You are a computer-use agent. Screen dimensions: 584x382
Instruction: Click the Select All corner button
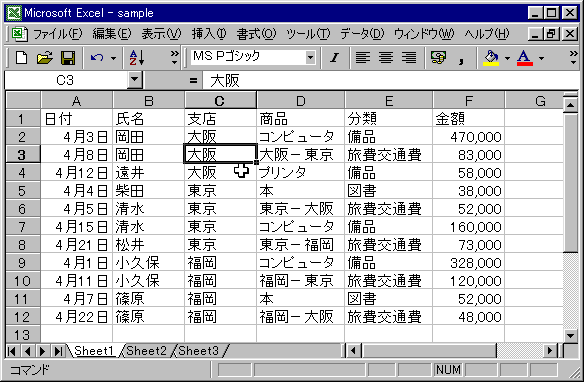point(23,101)
